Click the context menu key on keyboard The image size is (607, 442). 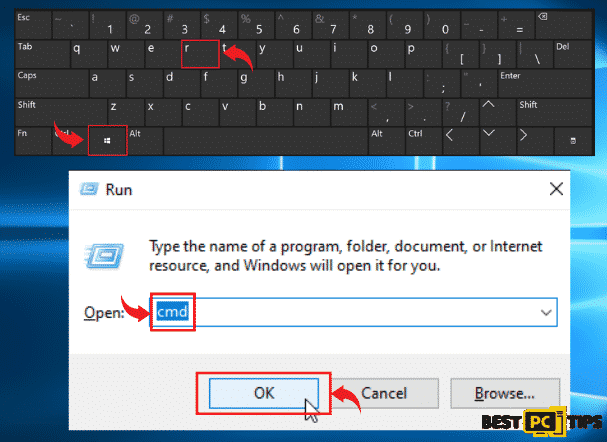(573, 140)
